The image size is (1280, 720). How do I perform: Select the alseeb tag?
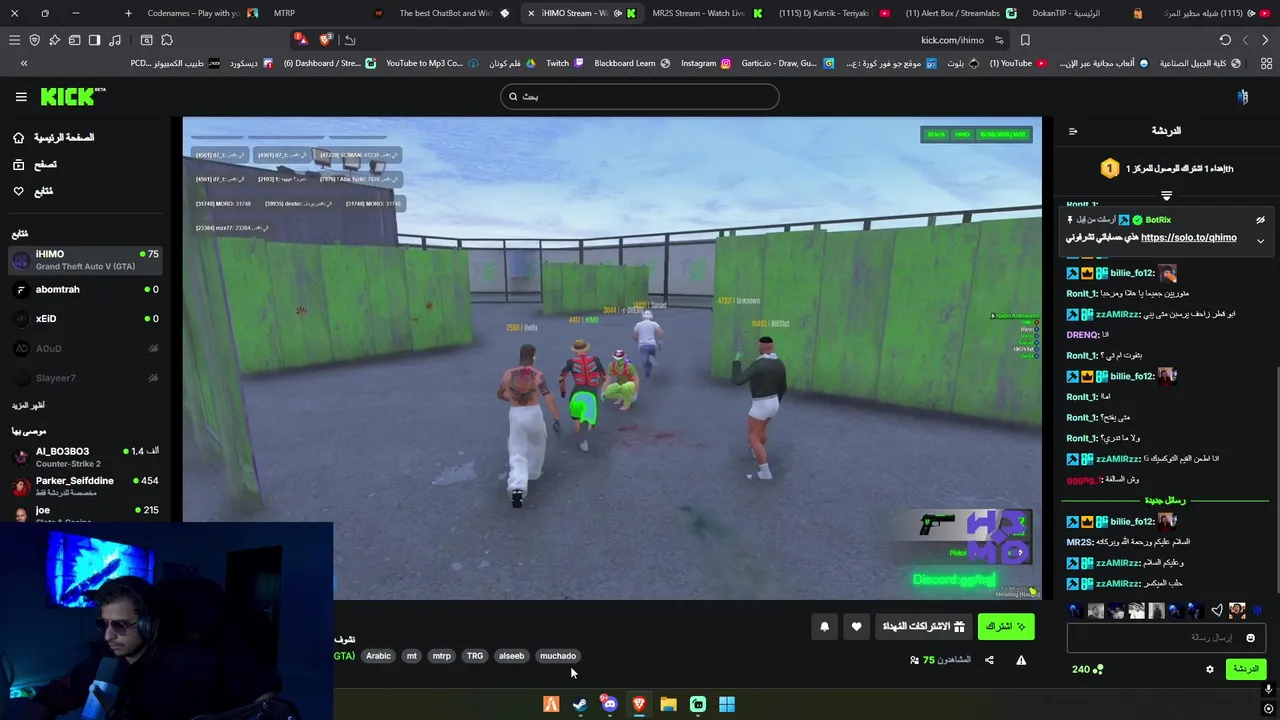(511, 656)
